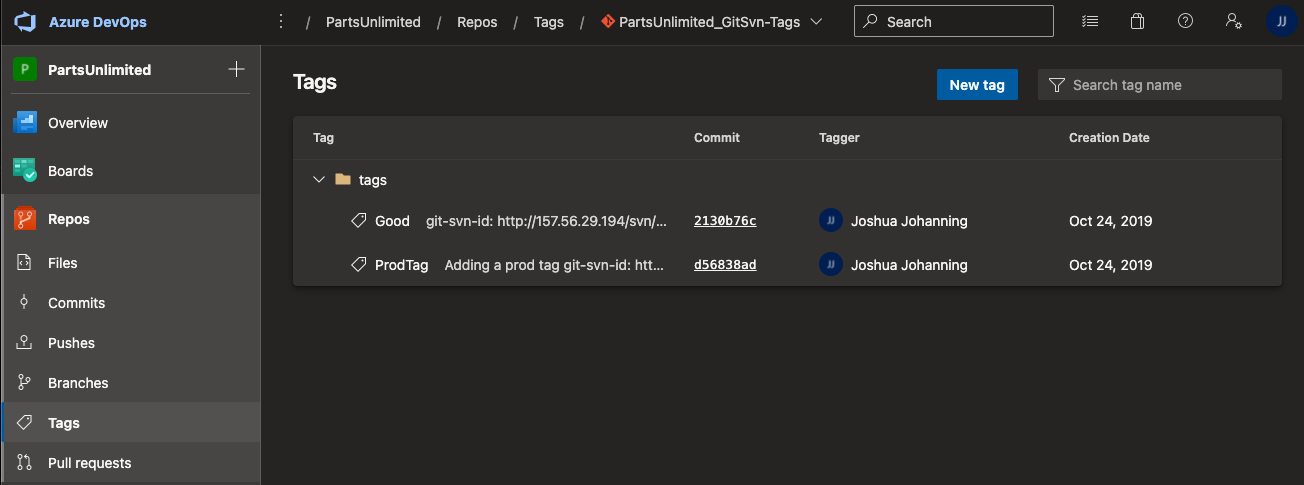
Task: Open commit link d56838ad
Action: [724, 265]
